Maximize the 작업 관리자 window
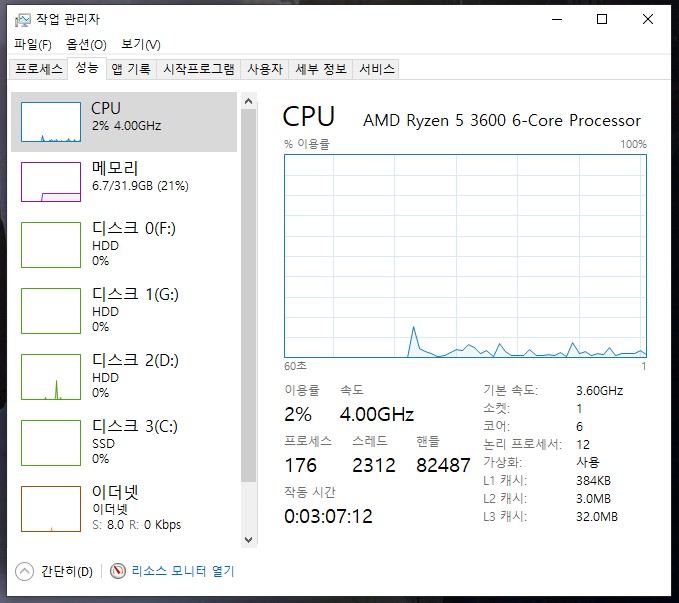The width and height of the screenshot is (679, 603). 601,19
